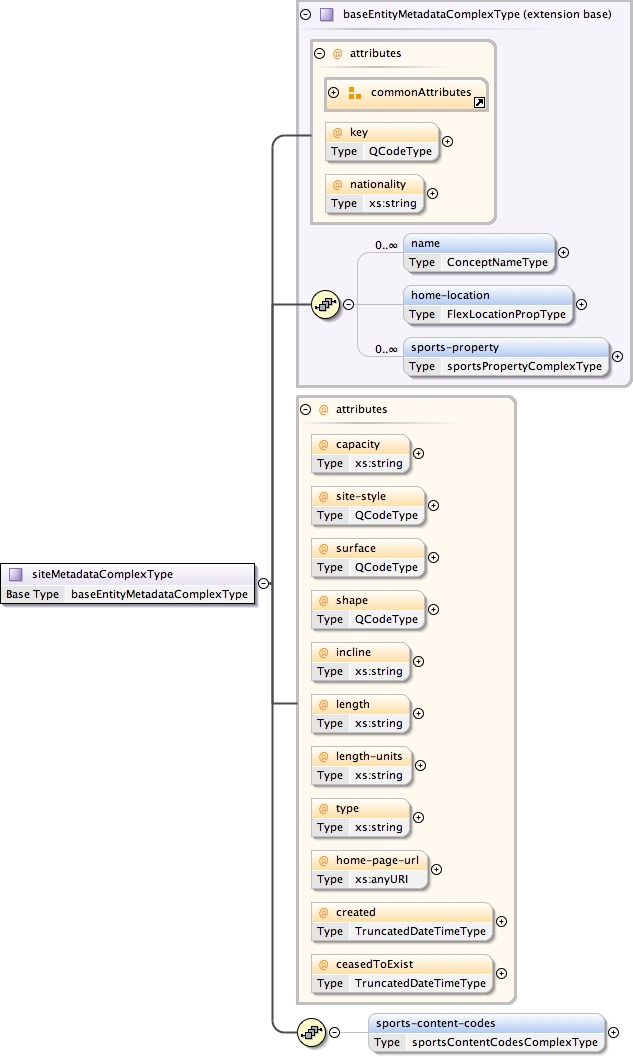Expand the home-location element
The image size is (633, 1057).
(581, 304)
